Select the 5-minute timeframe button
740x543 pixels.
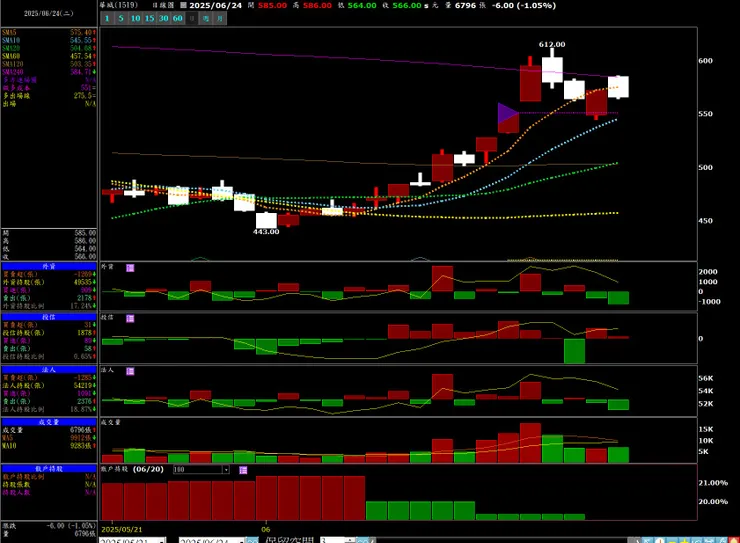click(121, 18)
